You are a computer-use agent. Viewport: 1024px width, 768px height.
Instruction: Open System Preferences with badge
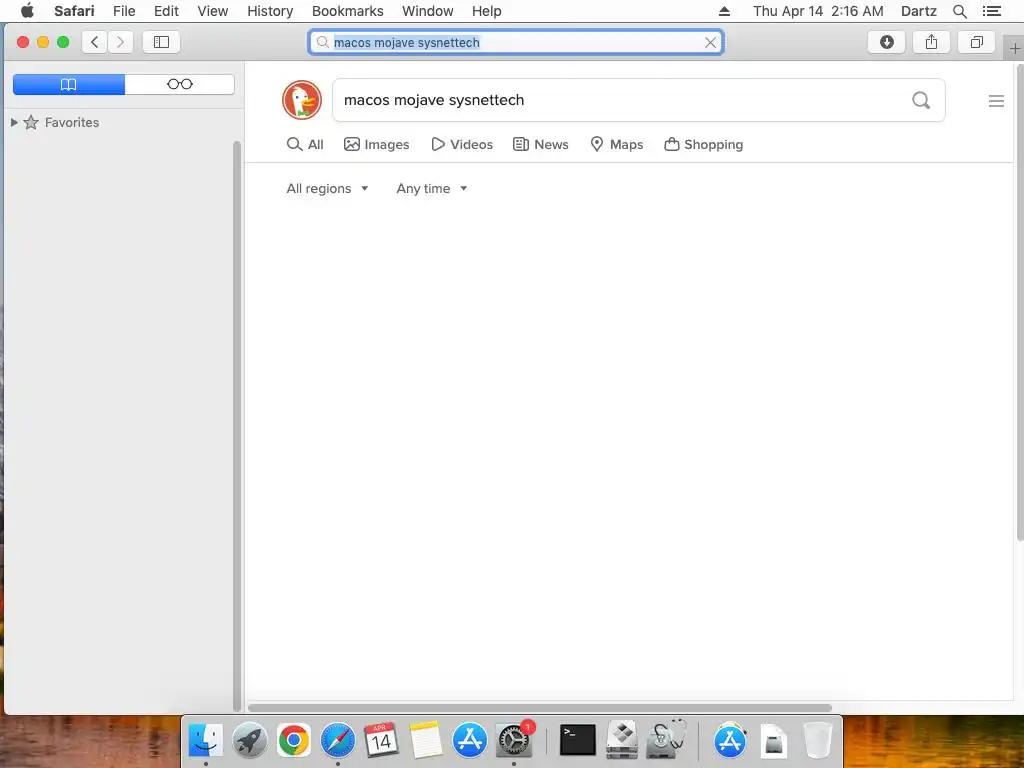point(514,740)
